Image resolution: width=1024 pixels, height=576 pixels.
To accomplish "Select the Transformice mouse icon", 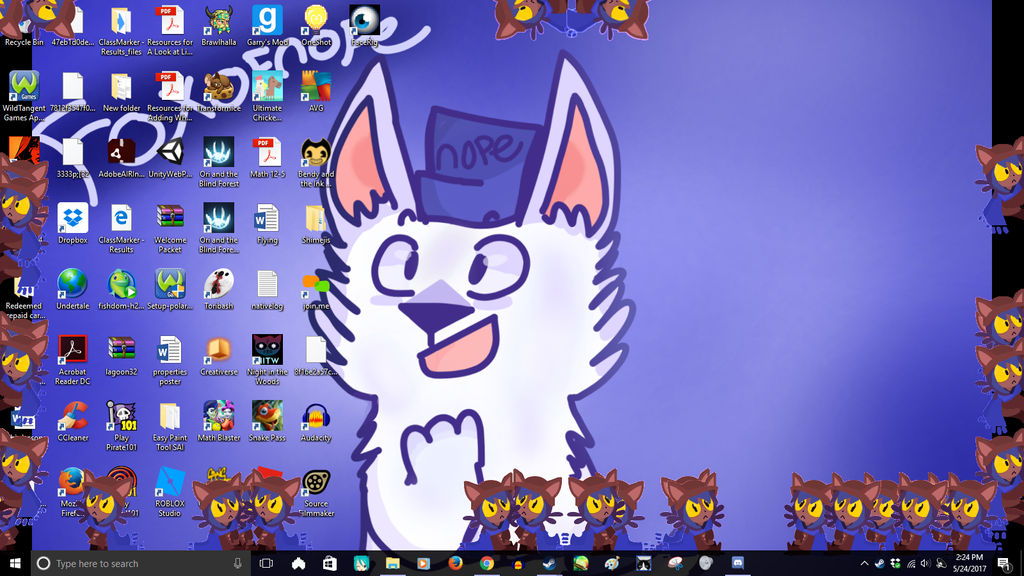I will click(219, 92).
